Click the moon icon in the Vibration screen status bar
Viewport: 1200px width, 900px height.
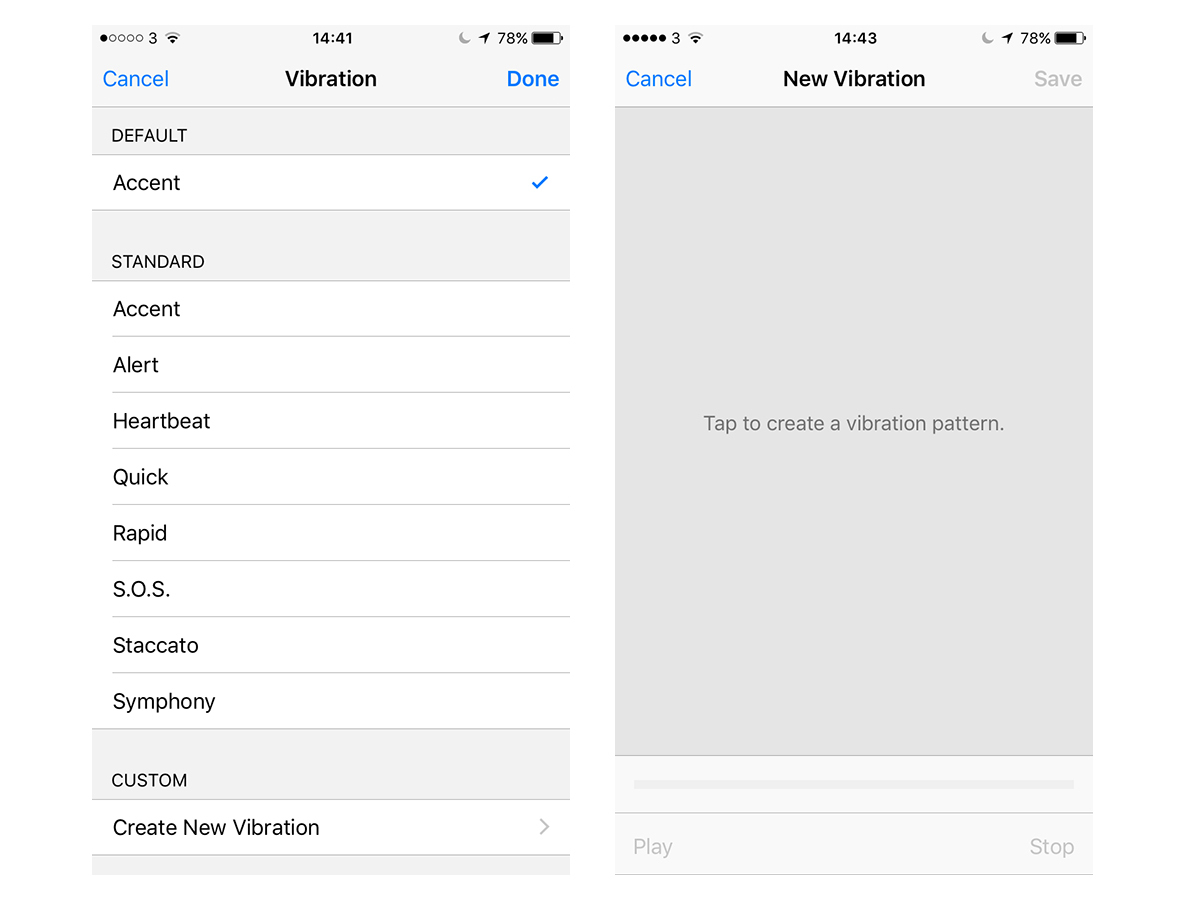[465, 38]
